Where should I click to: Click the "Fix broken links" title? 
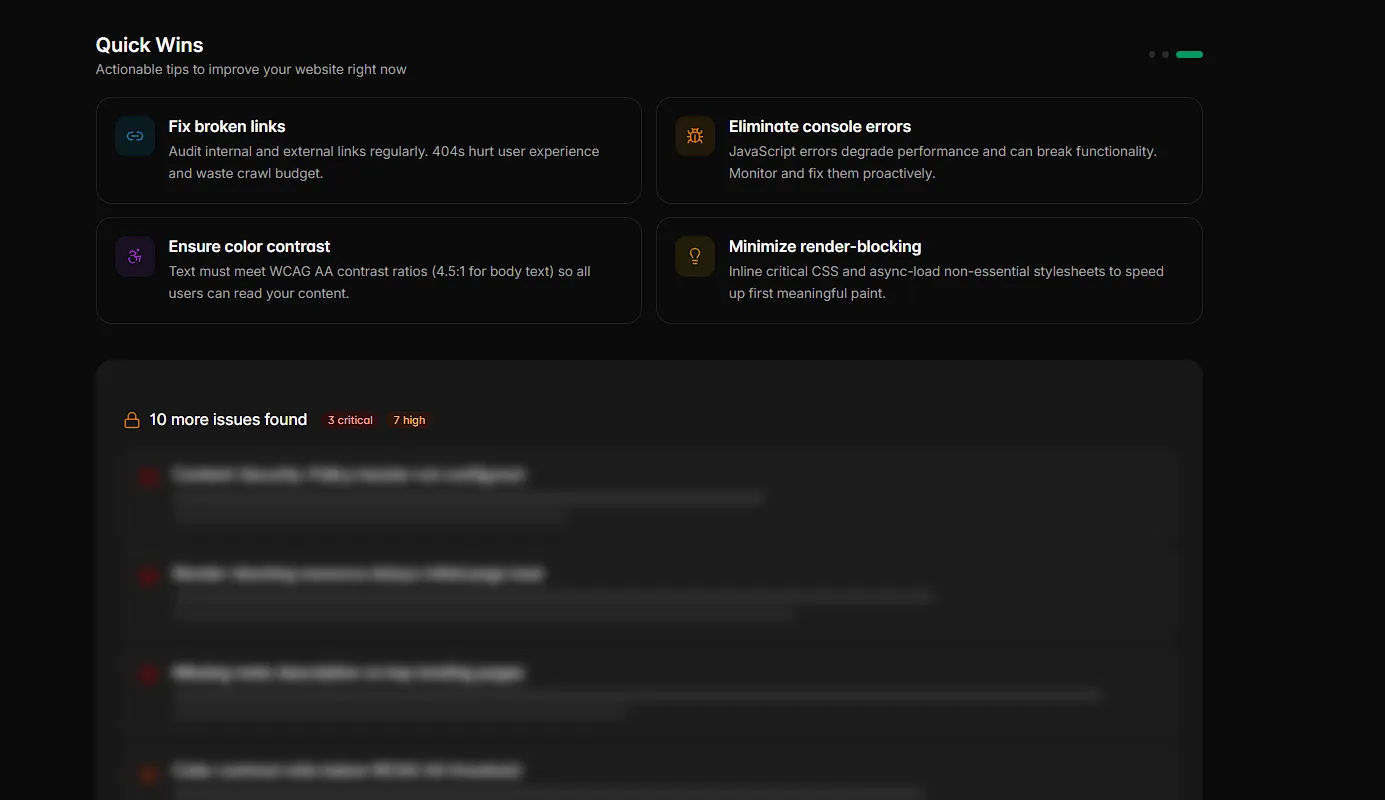[227, 126]
